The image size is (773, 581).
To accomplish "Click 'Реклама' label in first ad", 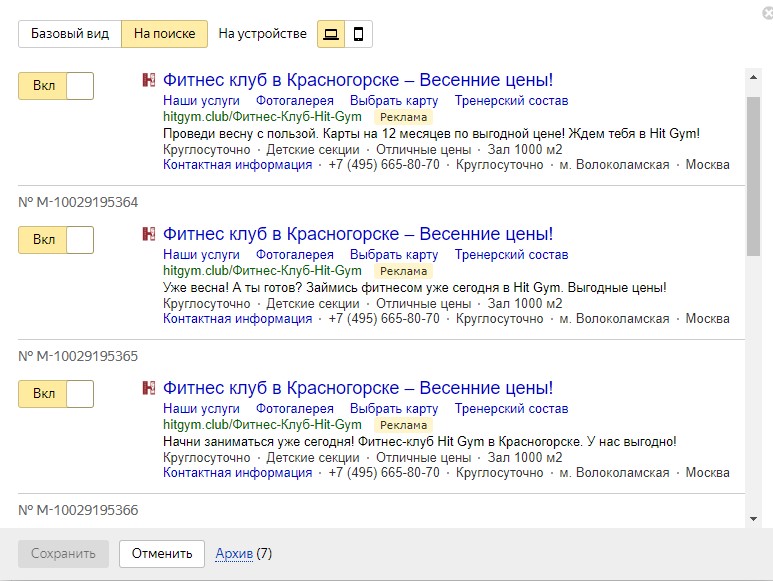I will [403, 117].
